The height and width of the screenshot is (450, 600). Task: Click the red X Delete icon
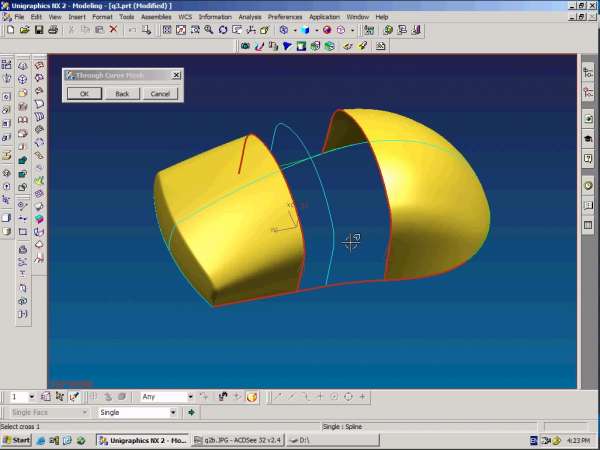(x=113, y=29)
